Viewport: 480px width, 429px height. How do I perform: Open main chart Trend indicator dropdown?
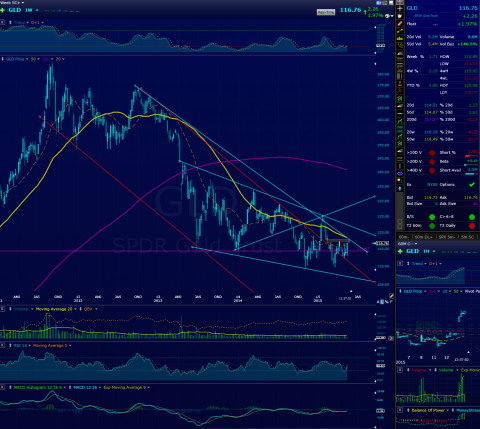pos(27,23)
